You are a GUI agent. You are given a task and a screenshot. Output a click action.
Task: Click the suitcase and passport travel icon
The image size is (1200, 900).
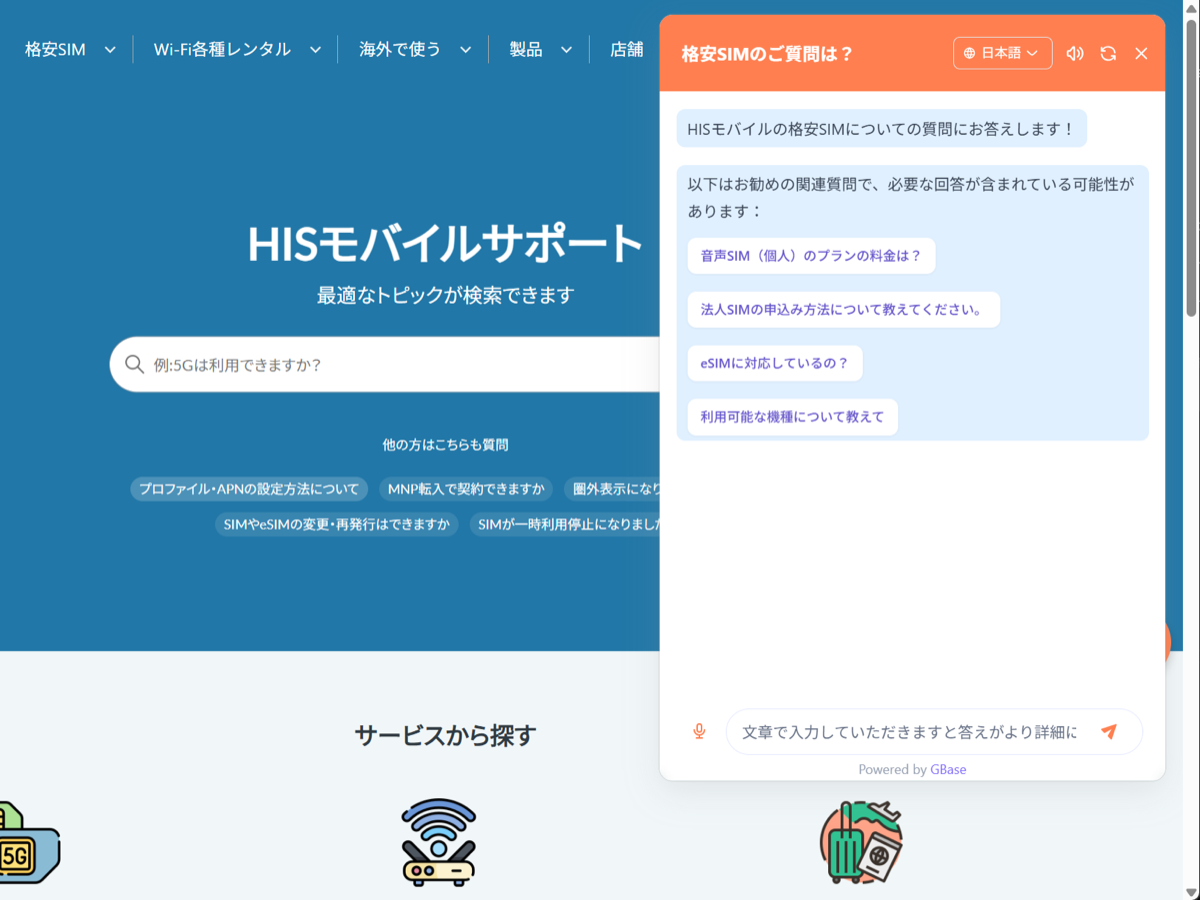(861, 842)
